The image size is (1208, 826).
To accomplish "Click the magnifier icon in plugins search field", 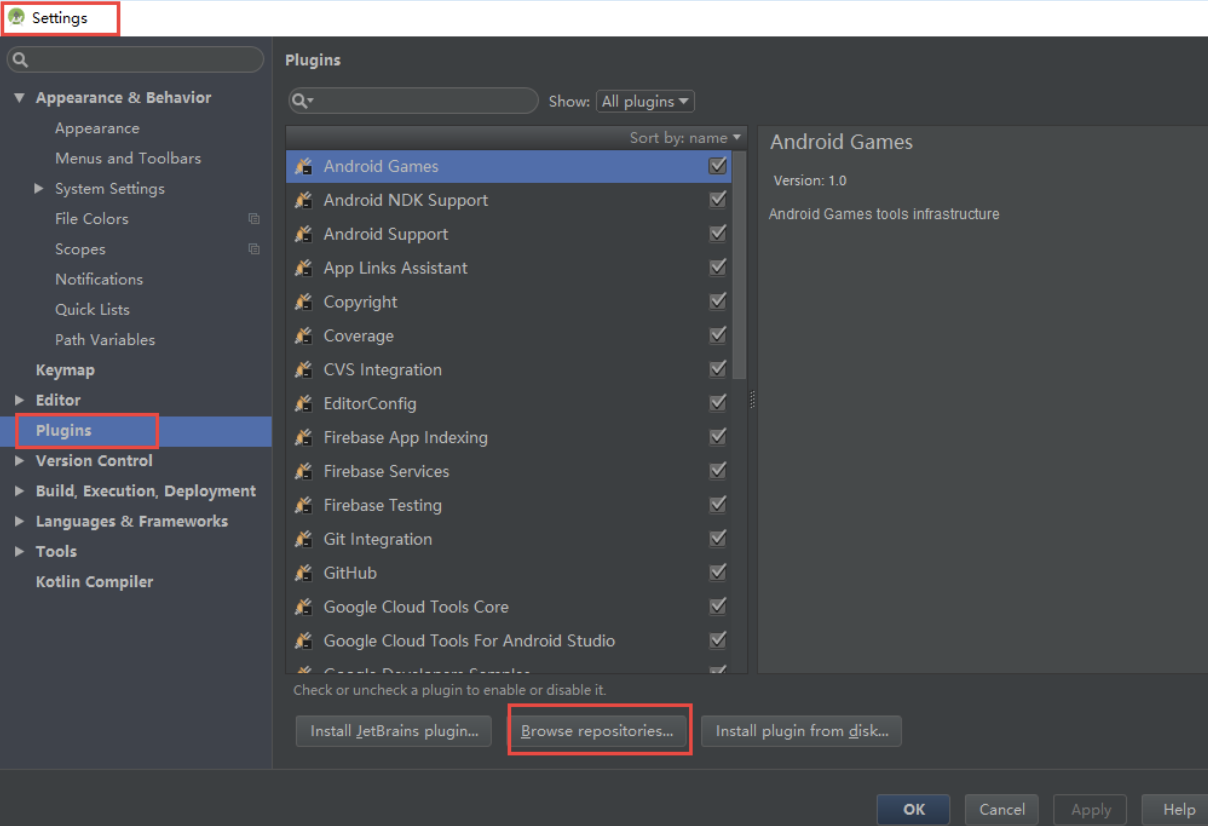I will [x=302, y=101].
